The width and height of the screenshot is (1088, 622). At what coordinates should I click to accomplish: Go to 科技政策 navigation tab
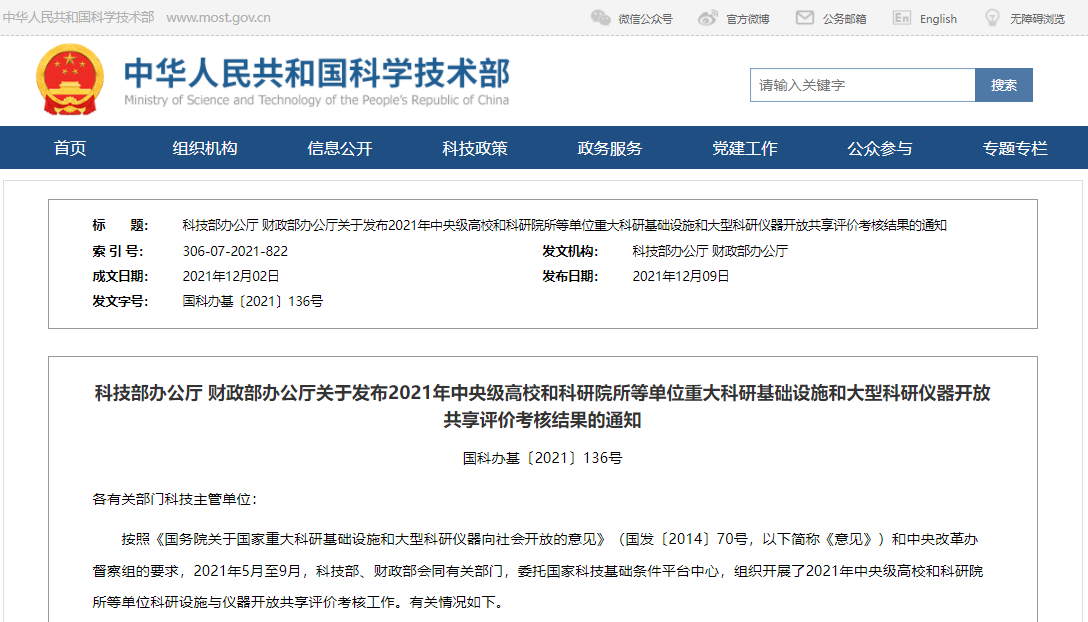(x=475, y=148)
